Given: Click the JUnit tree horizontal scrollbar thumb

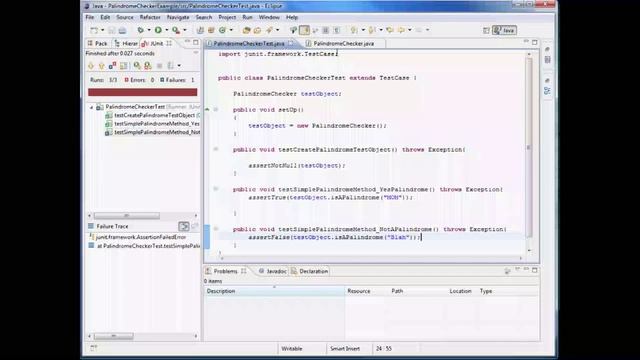Looking at the screenshot, I should click(127, 216).
